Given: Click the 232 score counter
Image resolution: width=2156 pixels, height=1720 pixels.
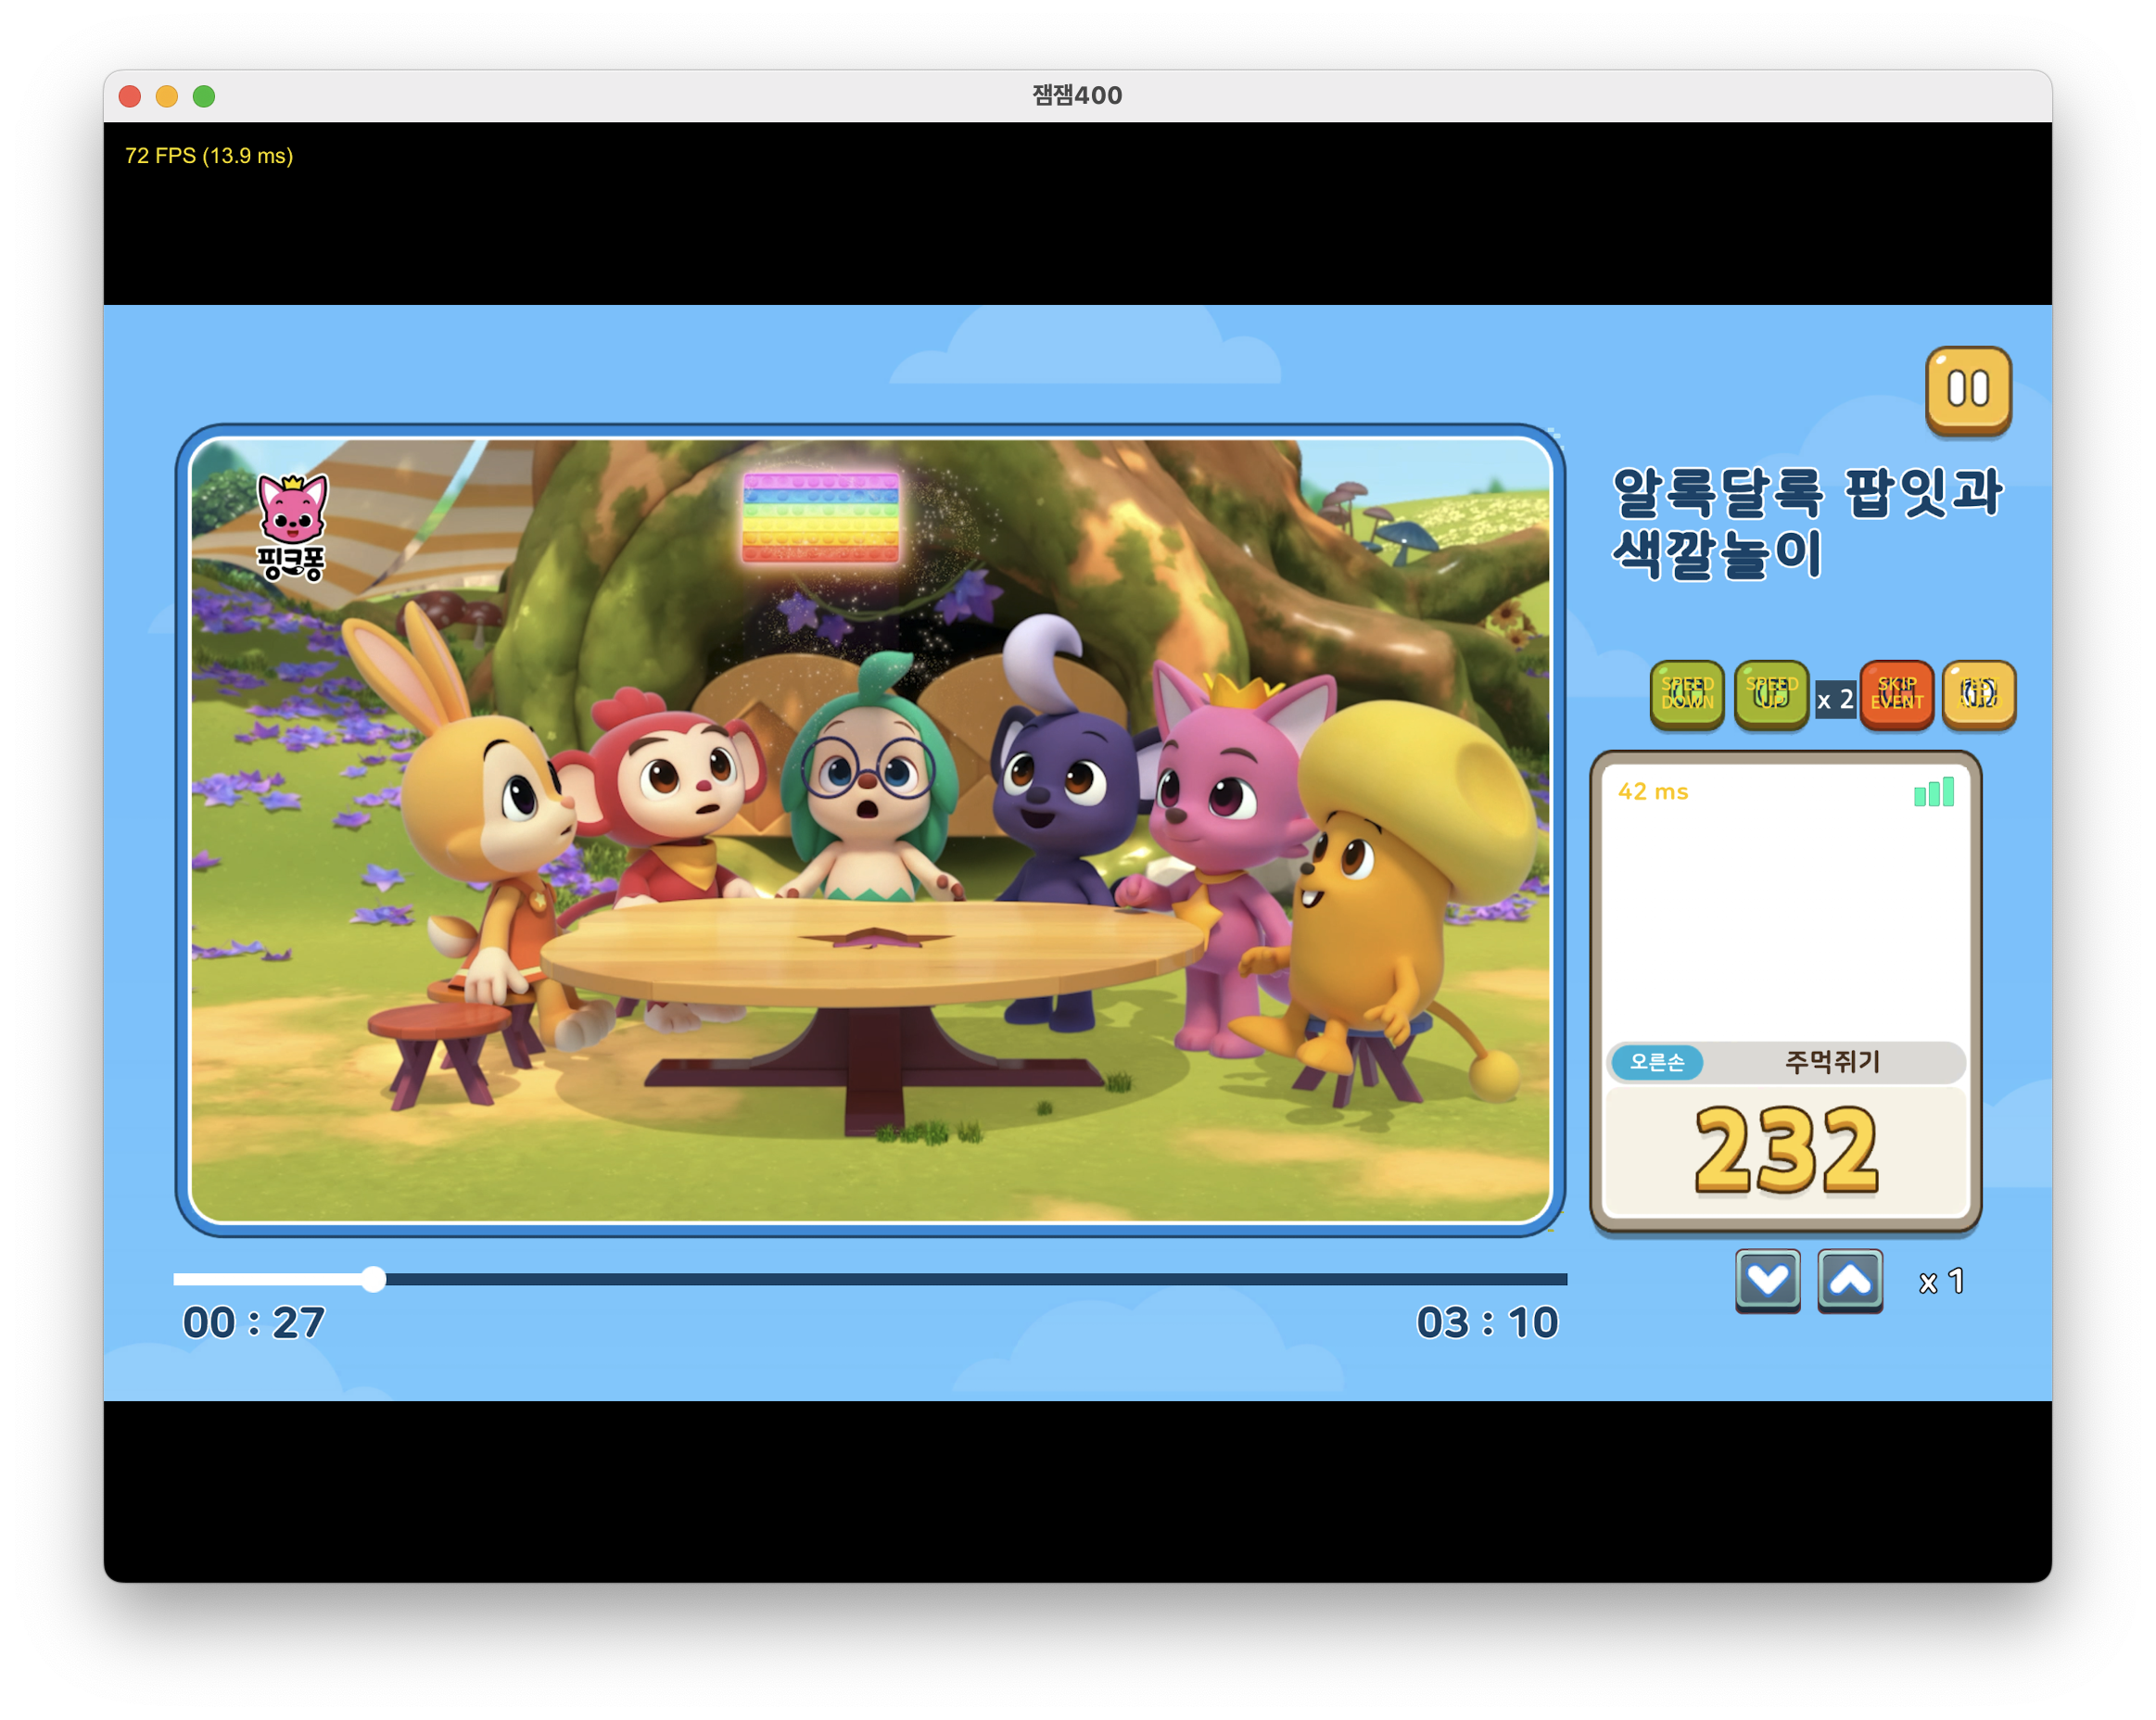Looking at the screenshot, I should point(1785,1150).
